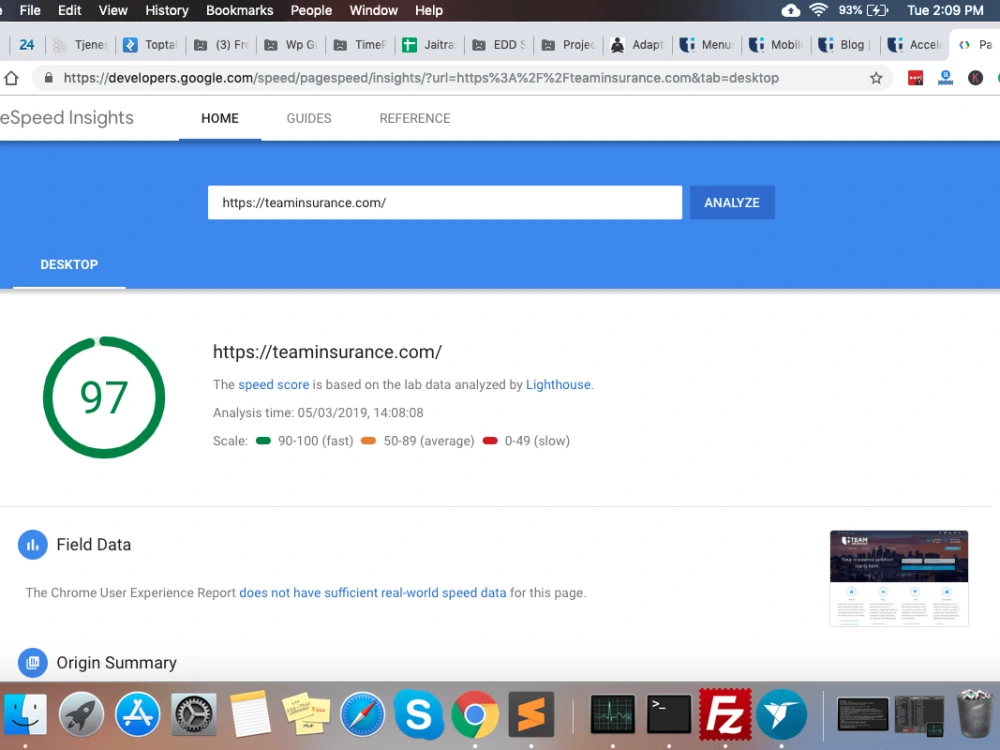This screenshot has width=1000, height=750.
Task: Open the People menu
Action: point(311,10)
